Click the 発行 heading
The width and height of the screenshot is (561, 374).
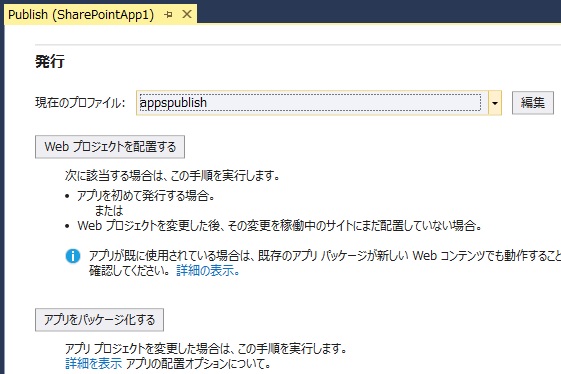(x=50, y=61)
